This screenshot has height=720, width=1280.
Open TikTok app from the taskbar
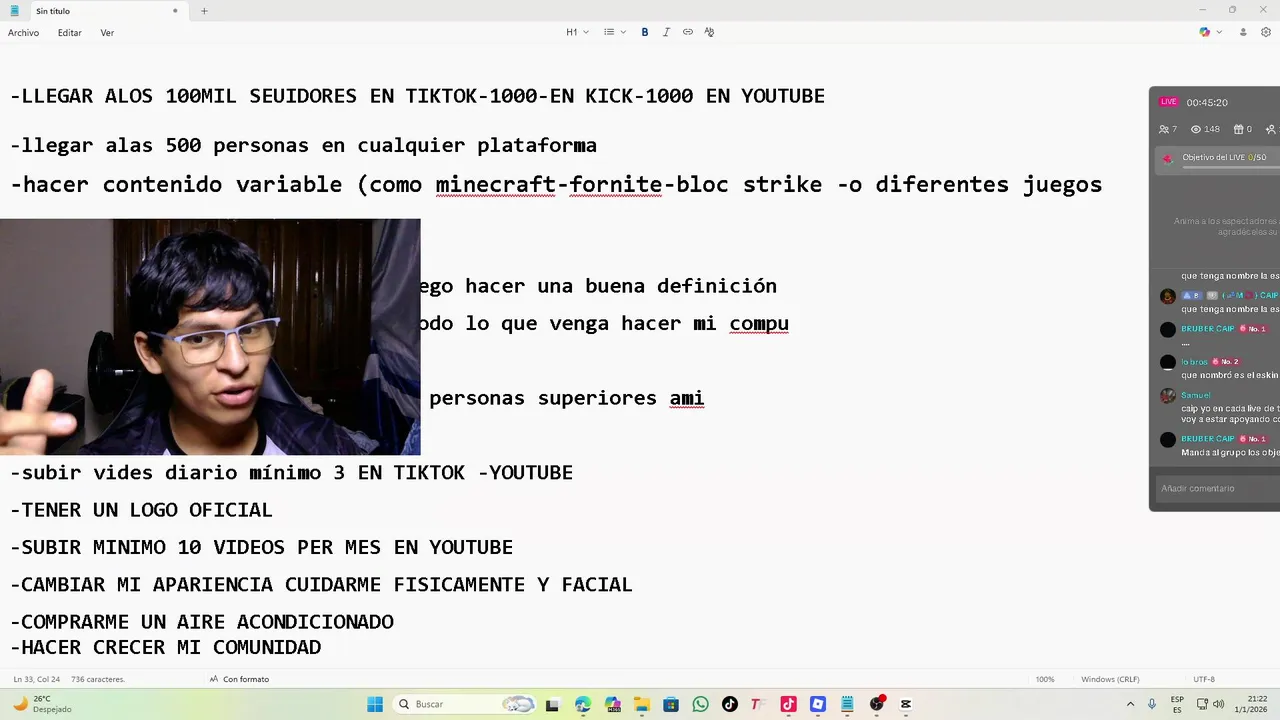[729, 704]
